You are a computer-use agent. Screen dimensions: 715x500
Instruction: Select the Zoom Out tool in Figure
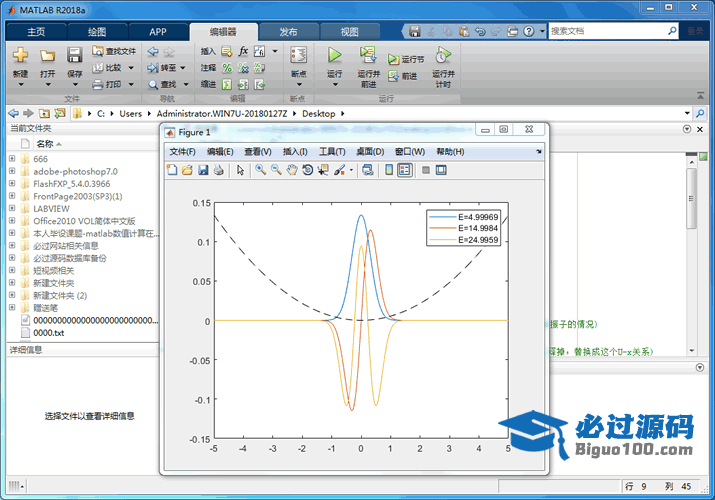(x=276, y=170)
